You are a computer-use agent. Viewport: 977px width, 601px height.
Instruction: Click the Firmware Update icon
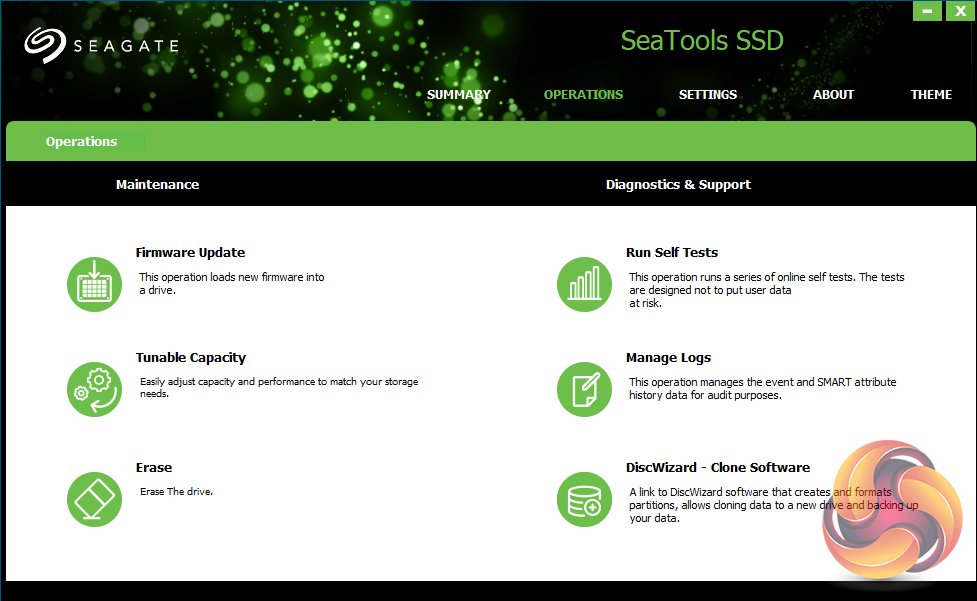[x=94, y=285]
